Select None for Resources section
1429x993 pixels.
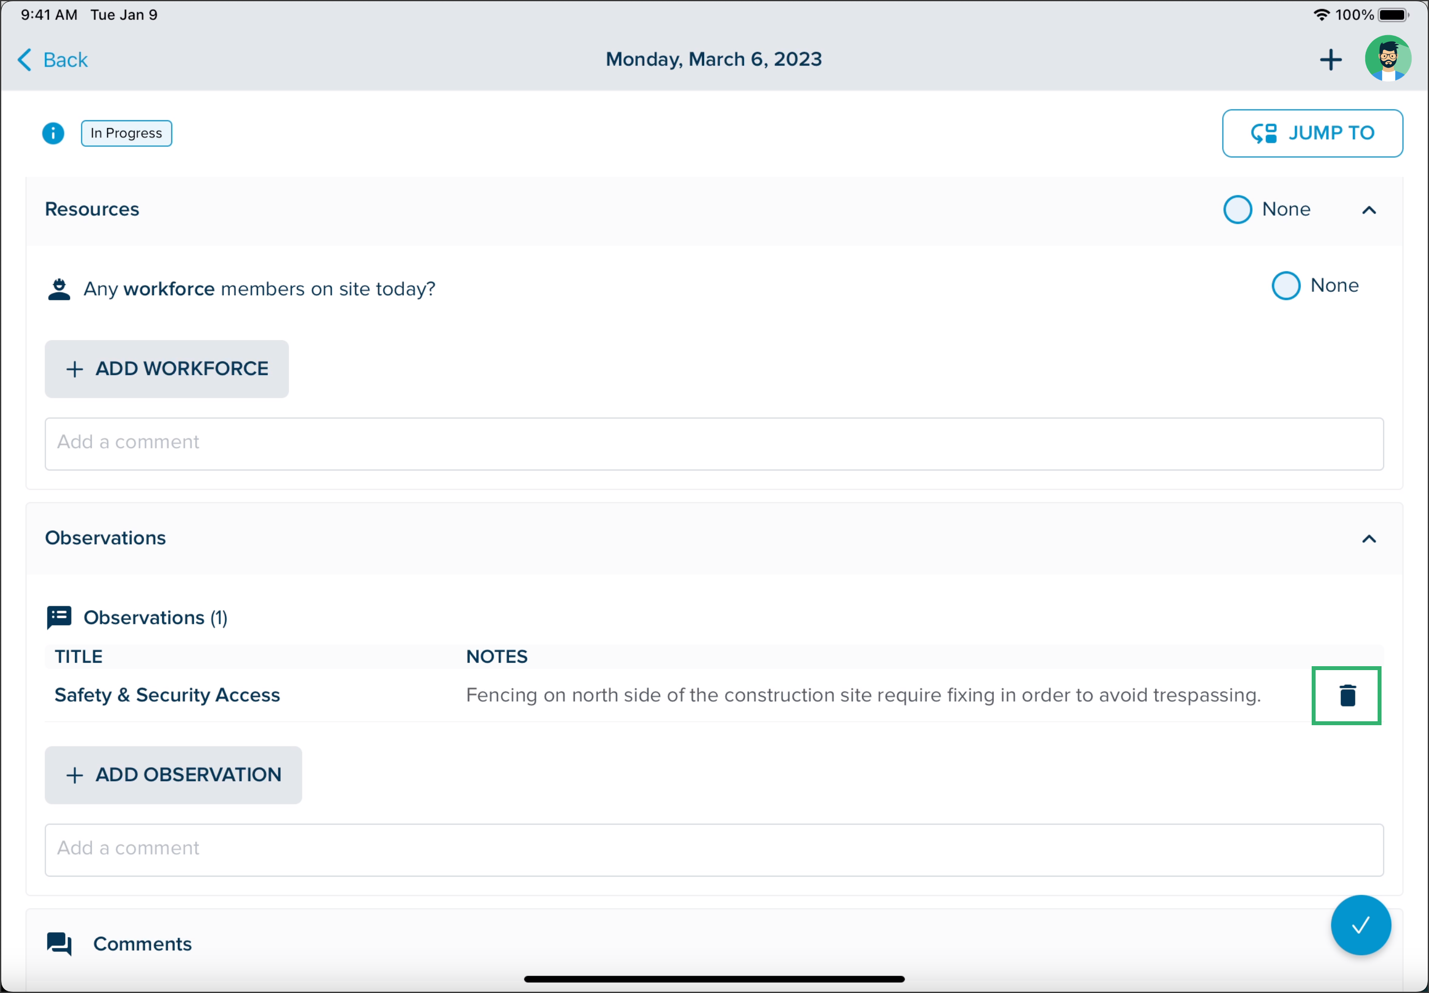(1237, 209)
